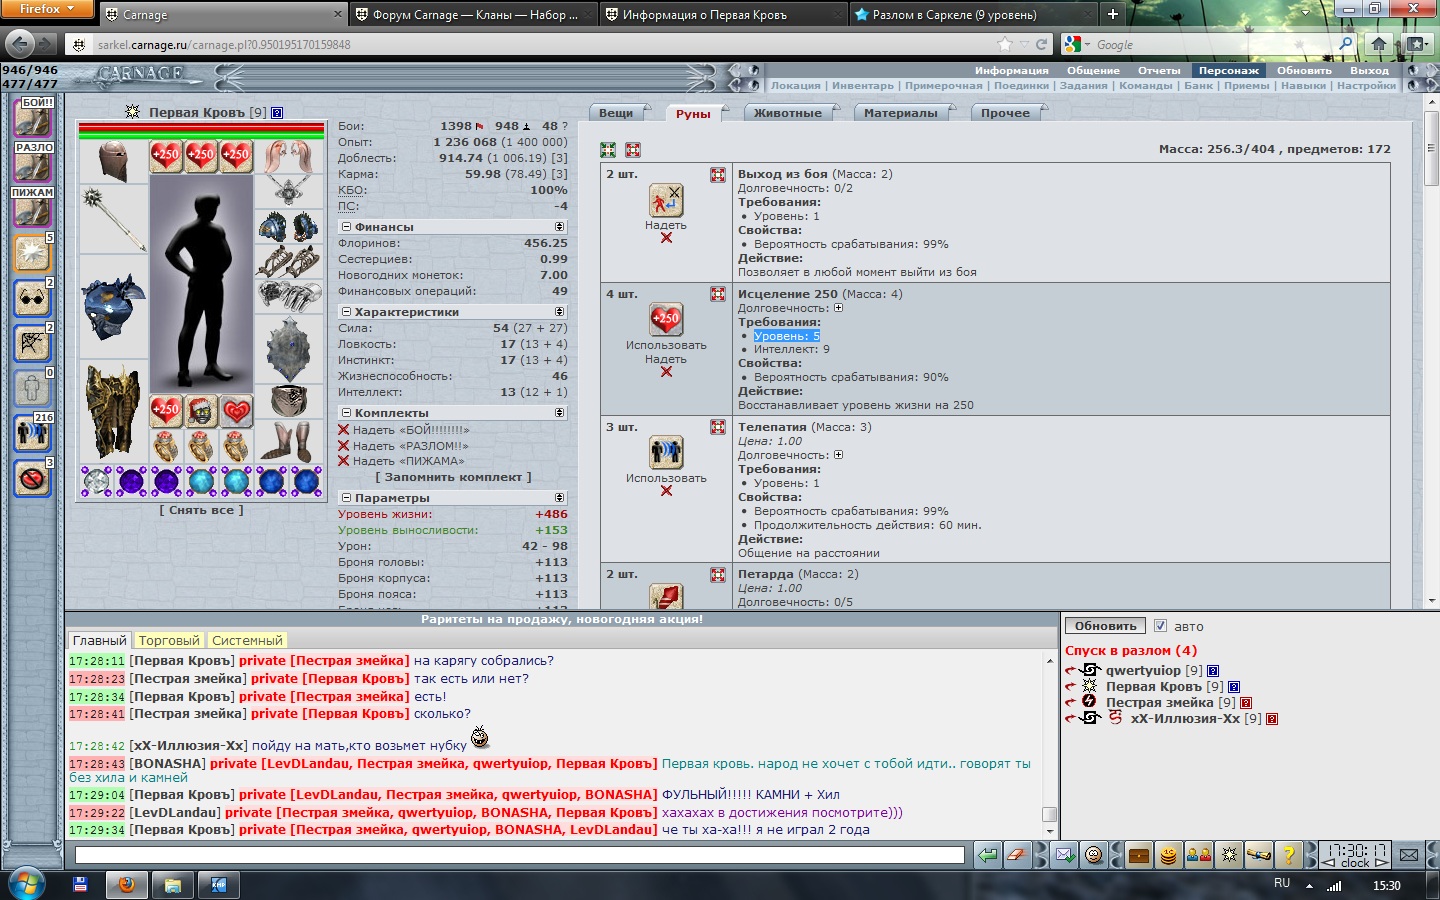Click the equipped spiked mace weapon
The height and width of the screenshot is (900, 1440).
pyautogui.click(x=112, y=218)
